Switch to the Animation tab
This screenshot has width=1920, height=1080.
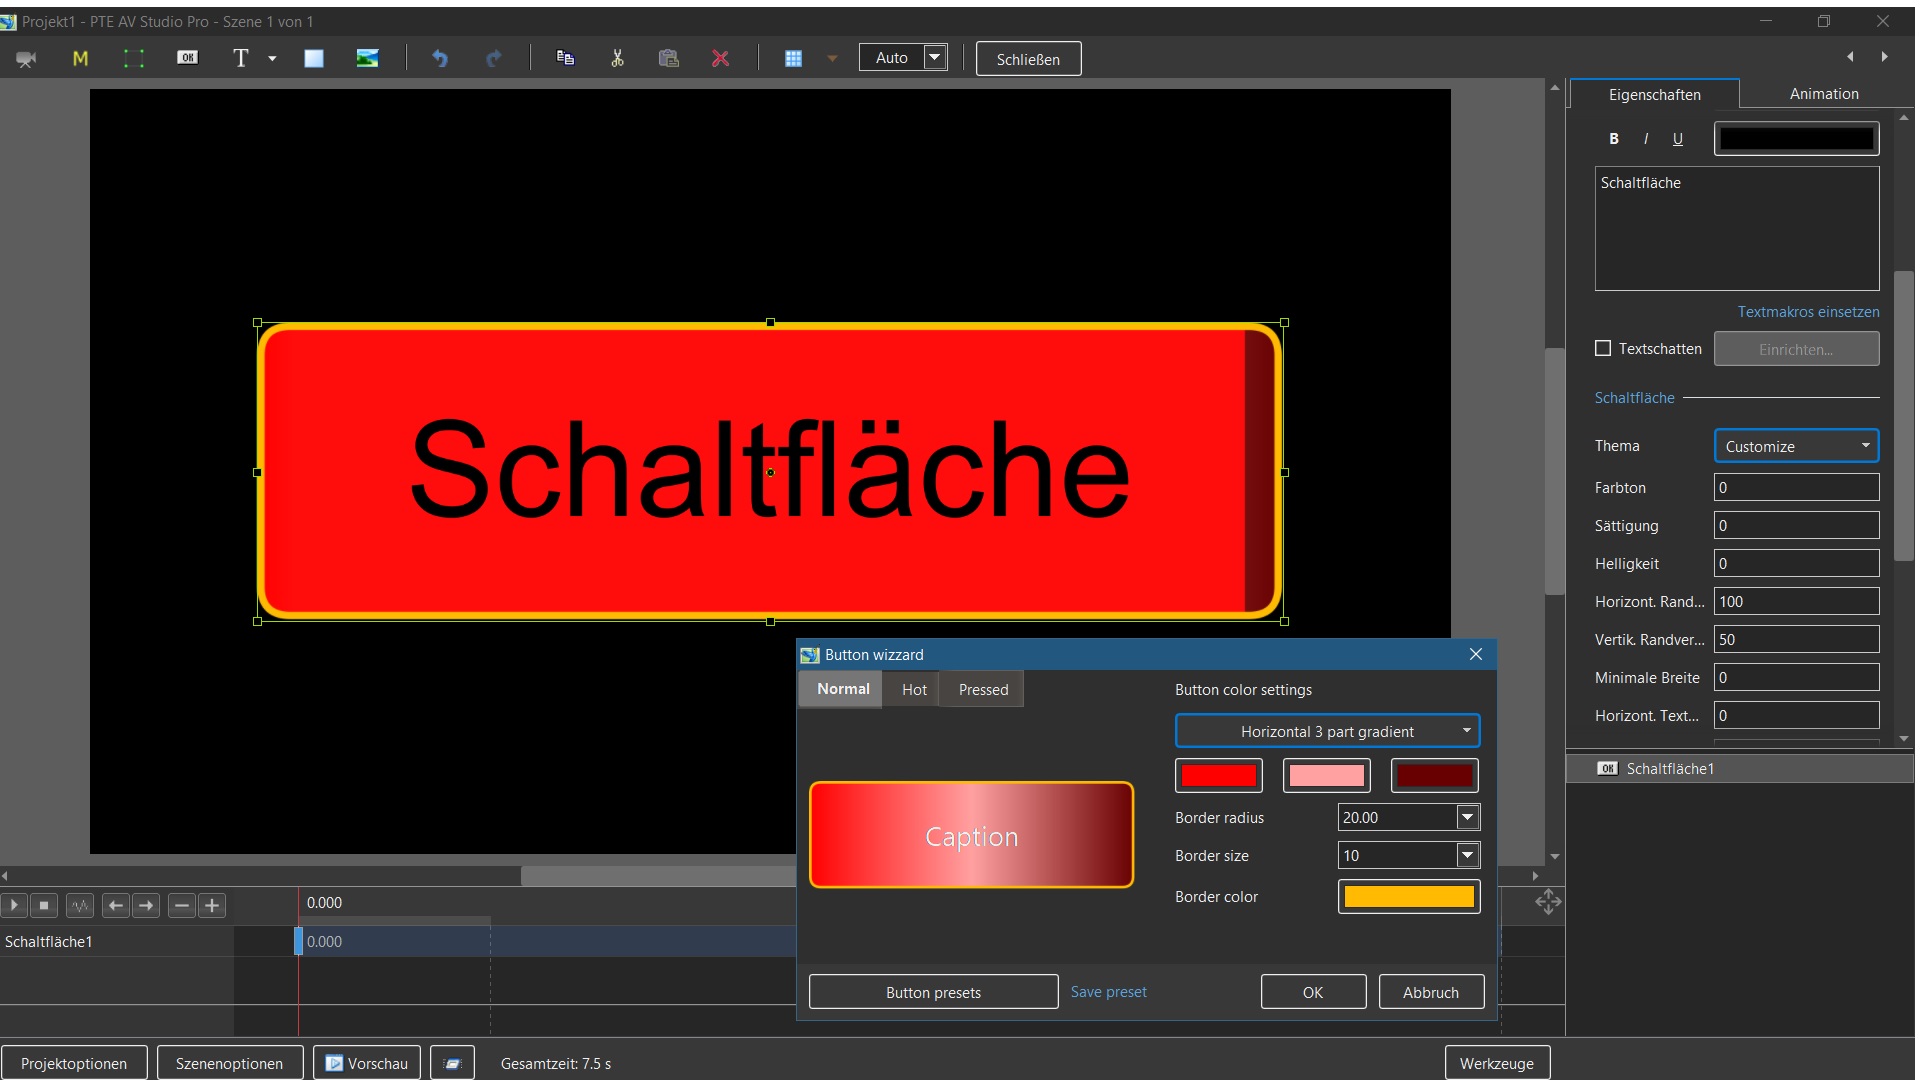tap(1823, 94)
